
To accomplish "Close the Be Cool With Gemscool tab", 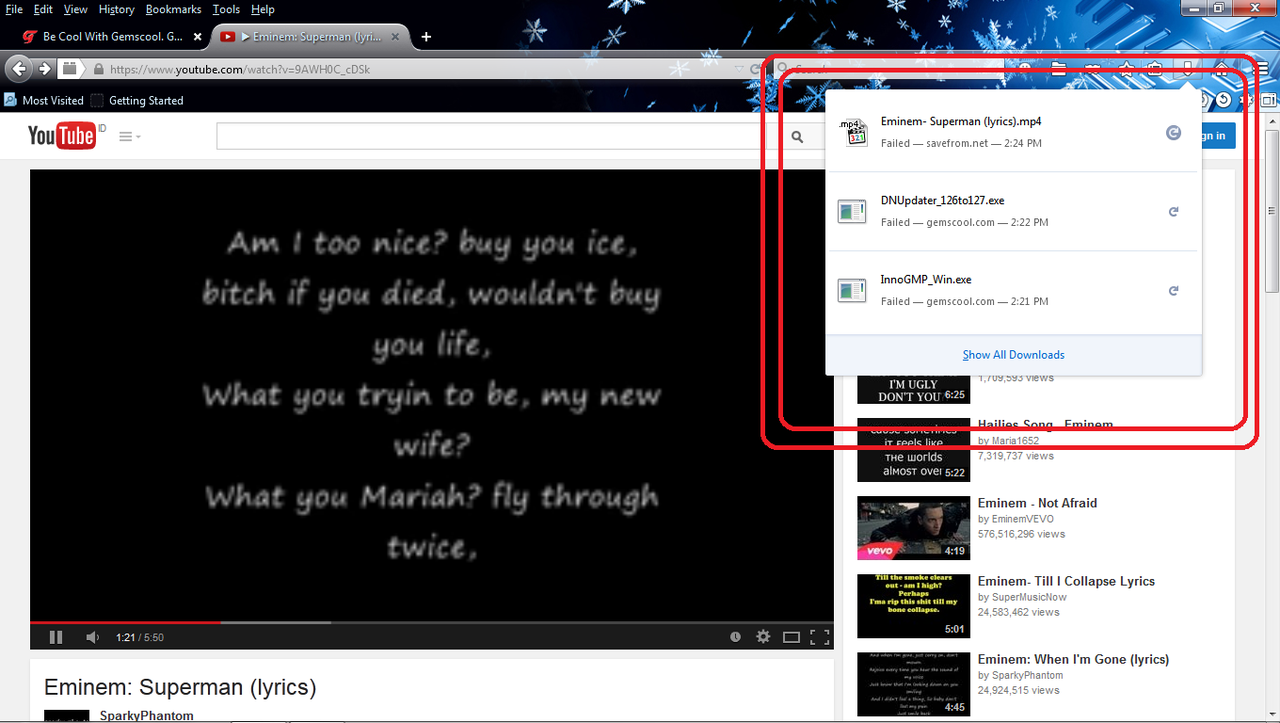I will tap(197, 37).
